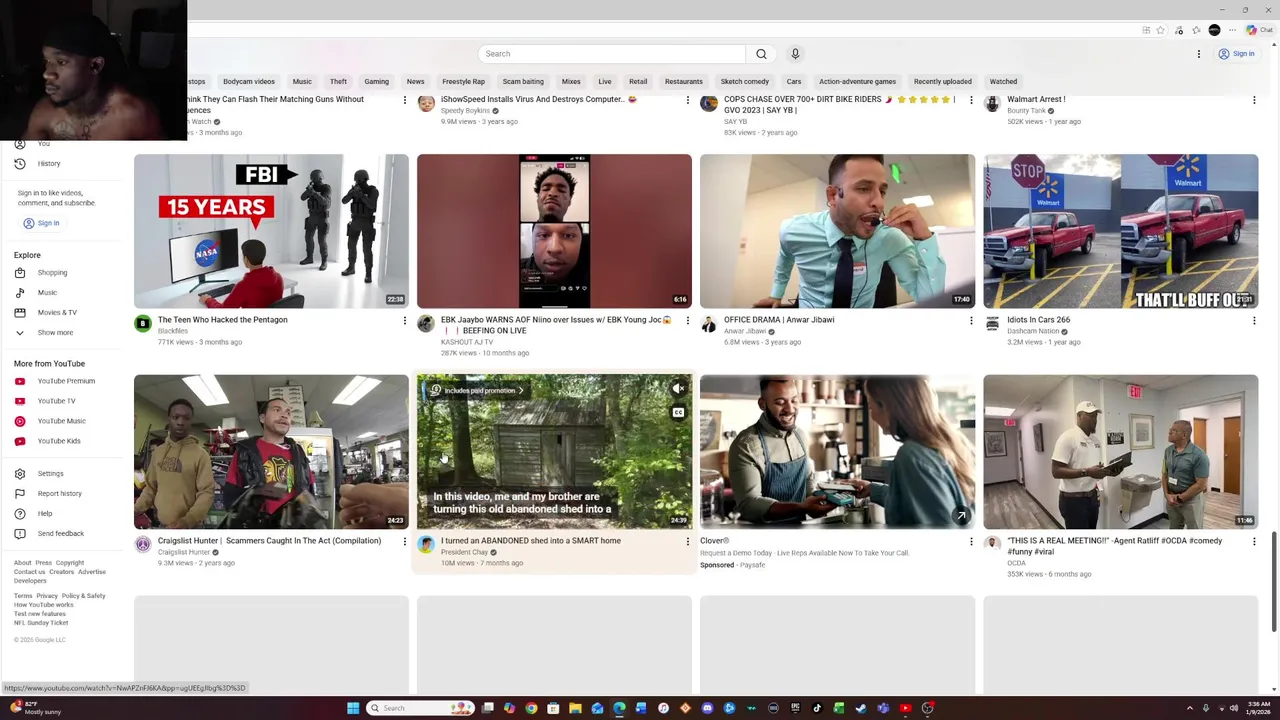
Task: Play the OFFICE DRAMA Anwar Jibawi thumbnail
Action: pyautogui.click(x=837, y=231)
